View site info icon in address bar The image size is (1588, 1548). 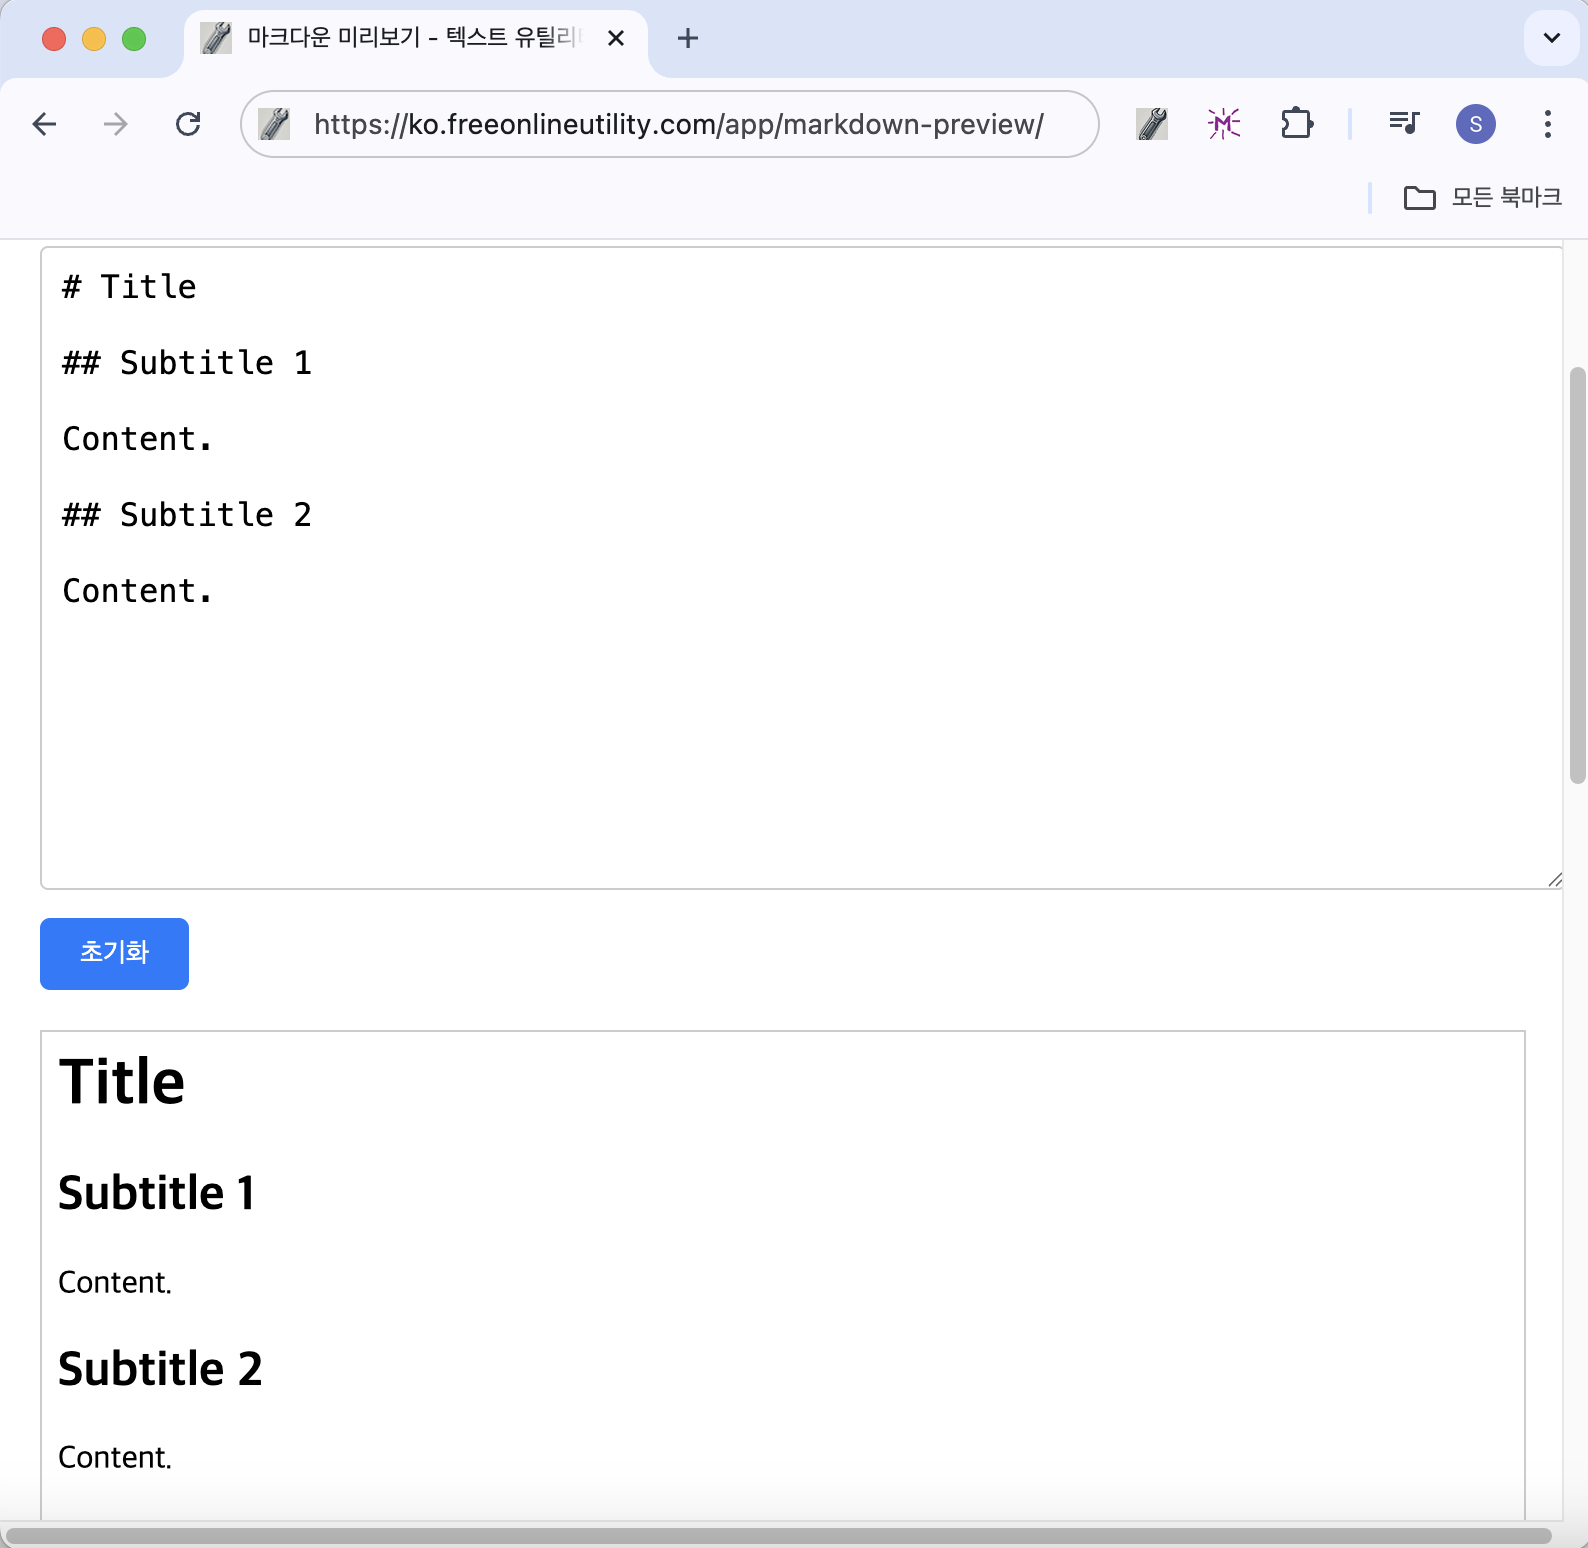click(x=274, y=124)
